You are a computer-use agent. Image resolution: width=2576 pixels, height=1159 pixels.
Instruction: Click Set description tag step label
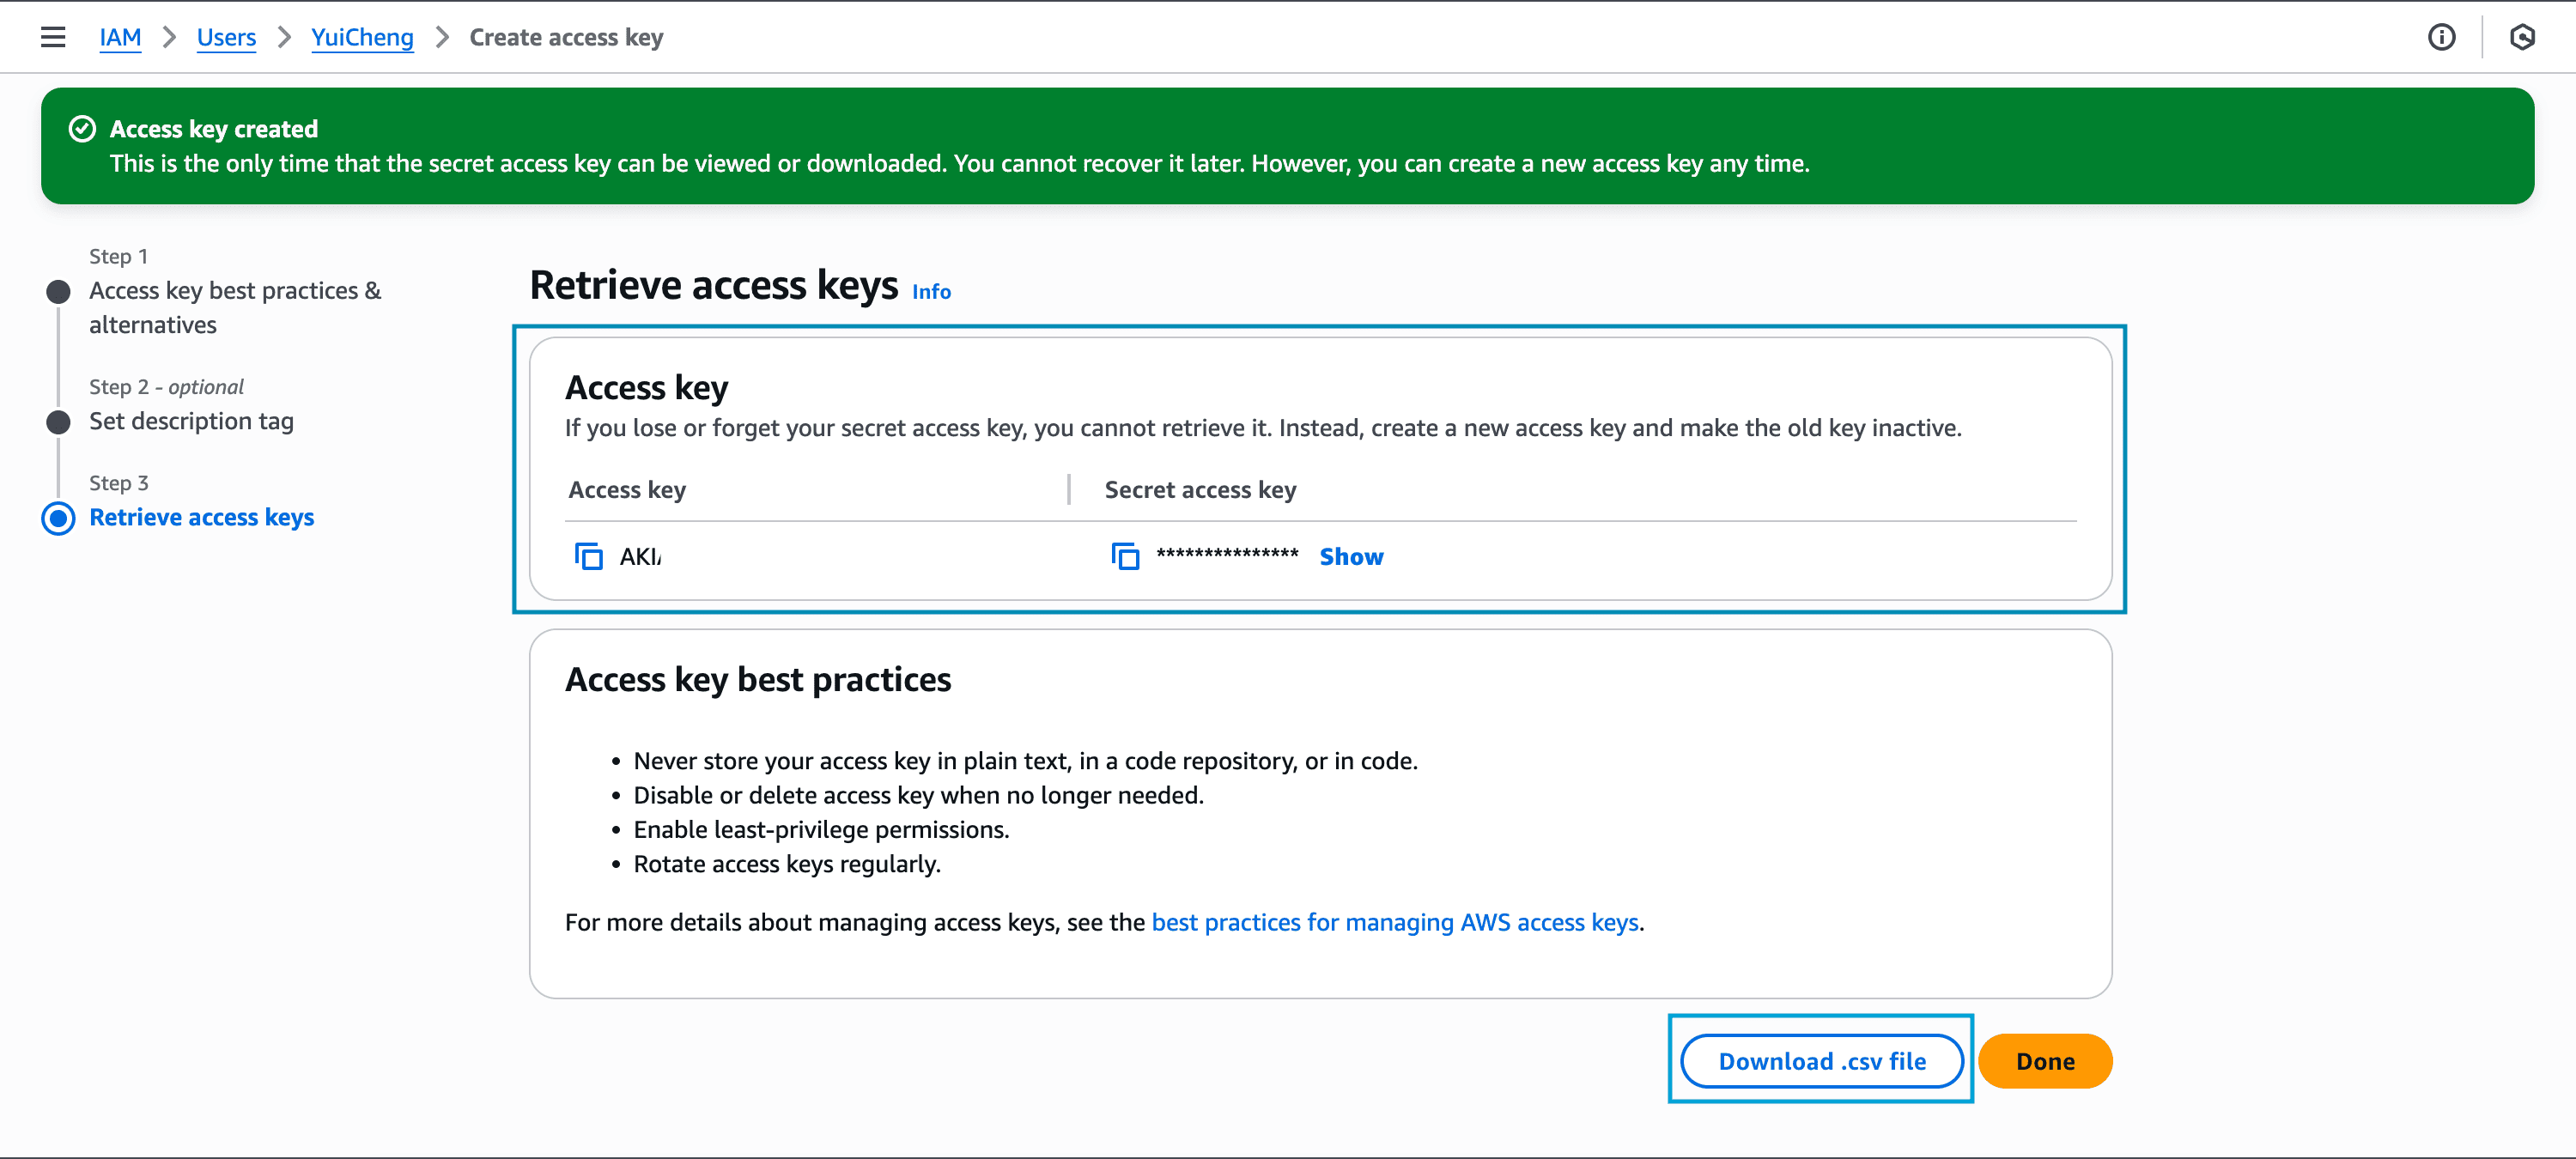tap(191, 421)
